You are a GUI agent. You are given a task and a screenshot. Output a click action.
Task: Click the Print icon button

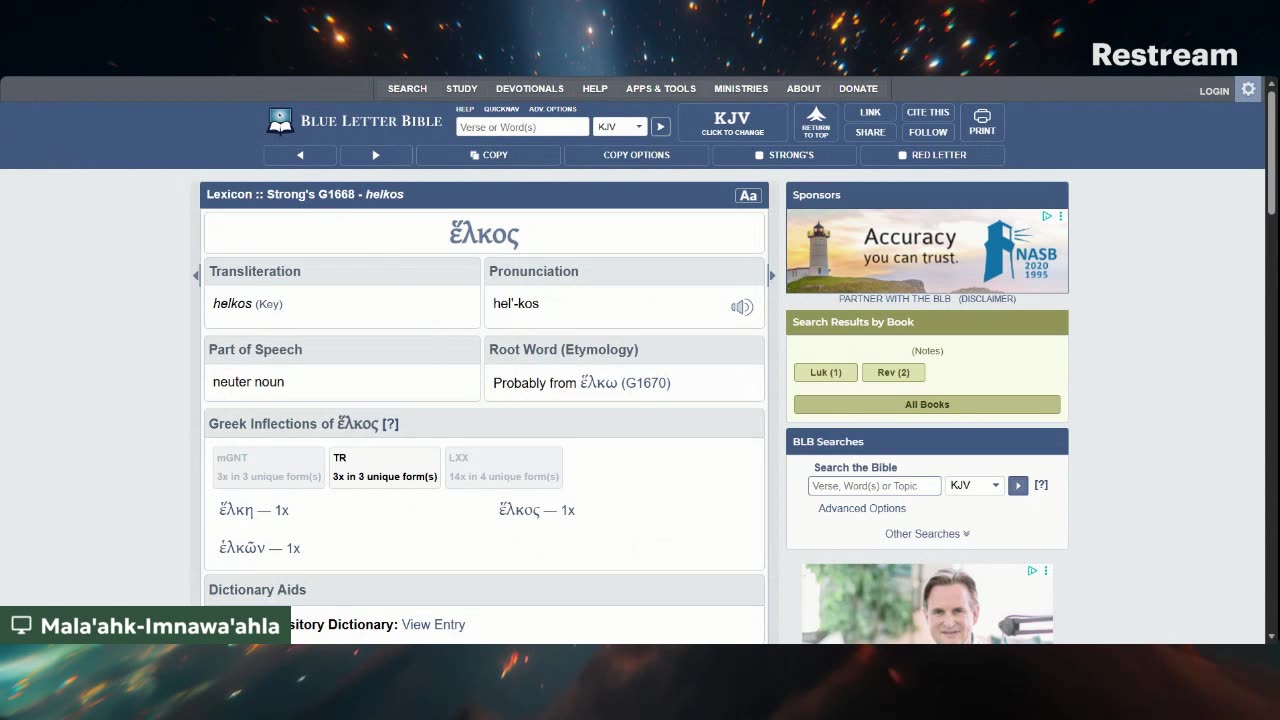pos(982,122)
